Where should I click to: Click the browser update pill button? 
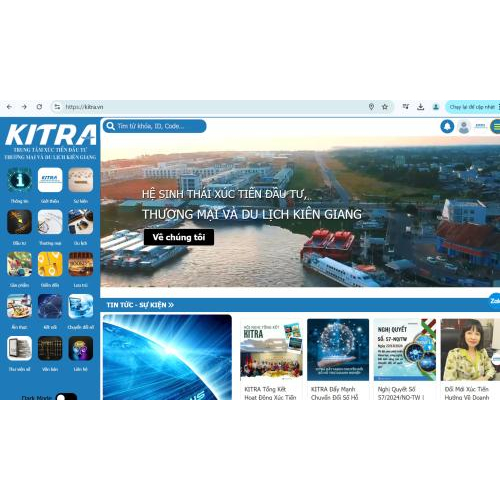(x=472, y=107)
